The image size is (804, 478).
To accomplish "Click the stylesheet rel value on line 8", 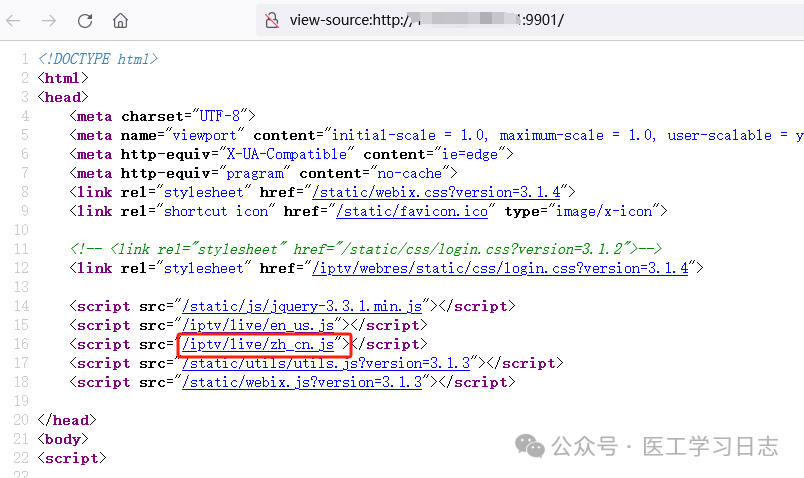I will coord(204,192).
